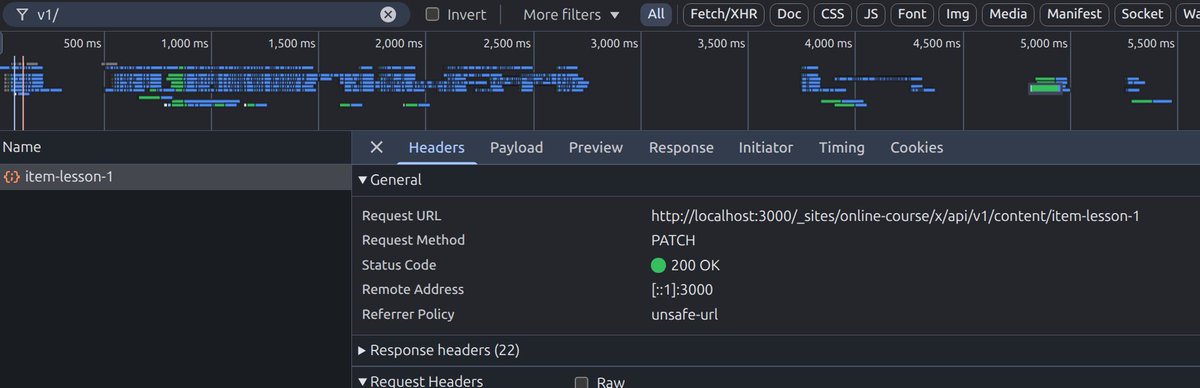Filter by CSS requests
1200x388 pixels.
click(x=832, y=14)
